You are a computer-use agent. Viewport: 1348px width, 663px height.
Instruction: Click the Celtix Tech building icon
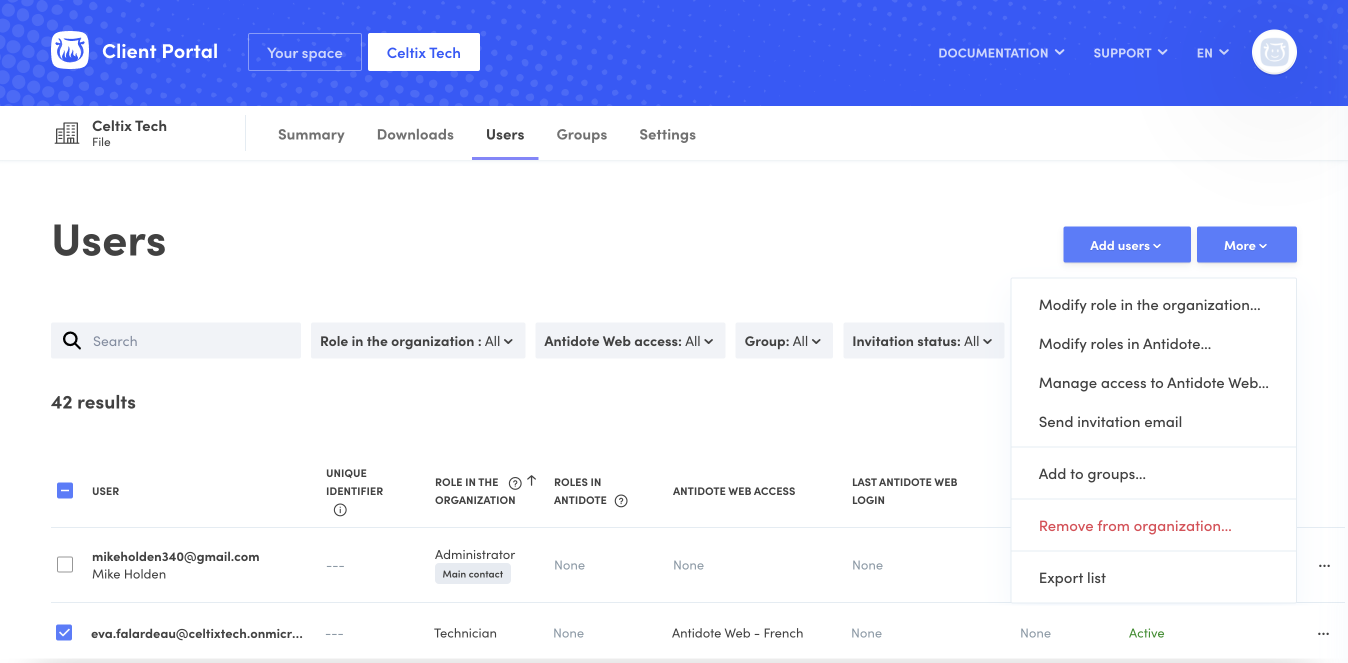(x=67, y=134)
